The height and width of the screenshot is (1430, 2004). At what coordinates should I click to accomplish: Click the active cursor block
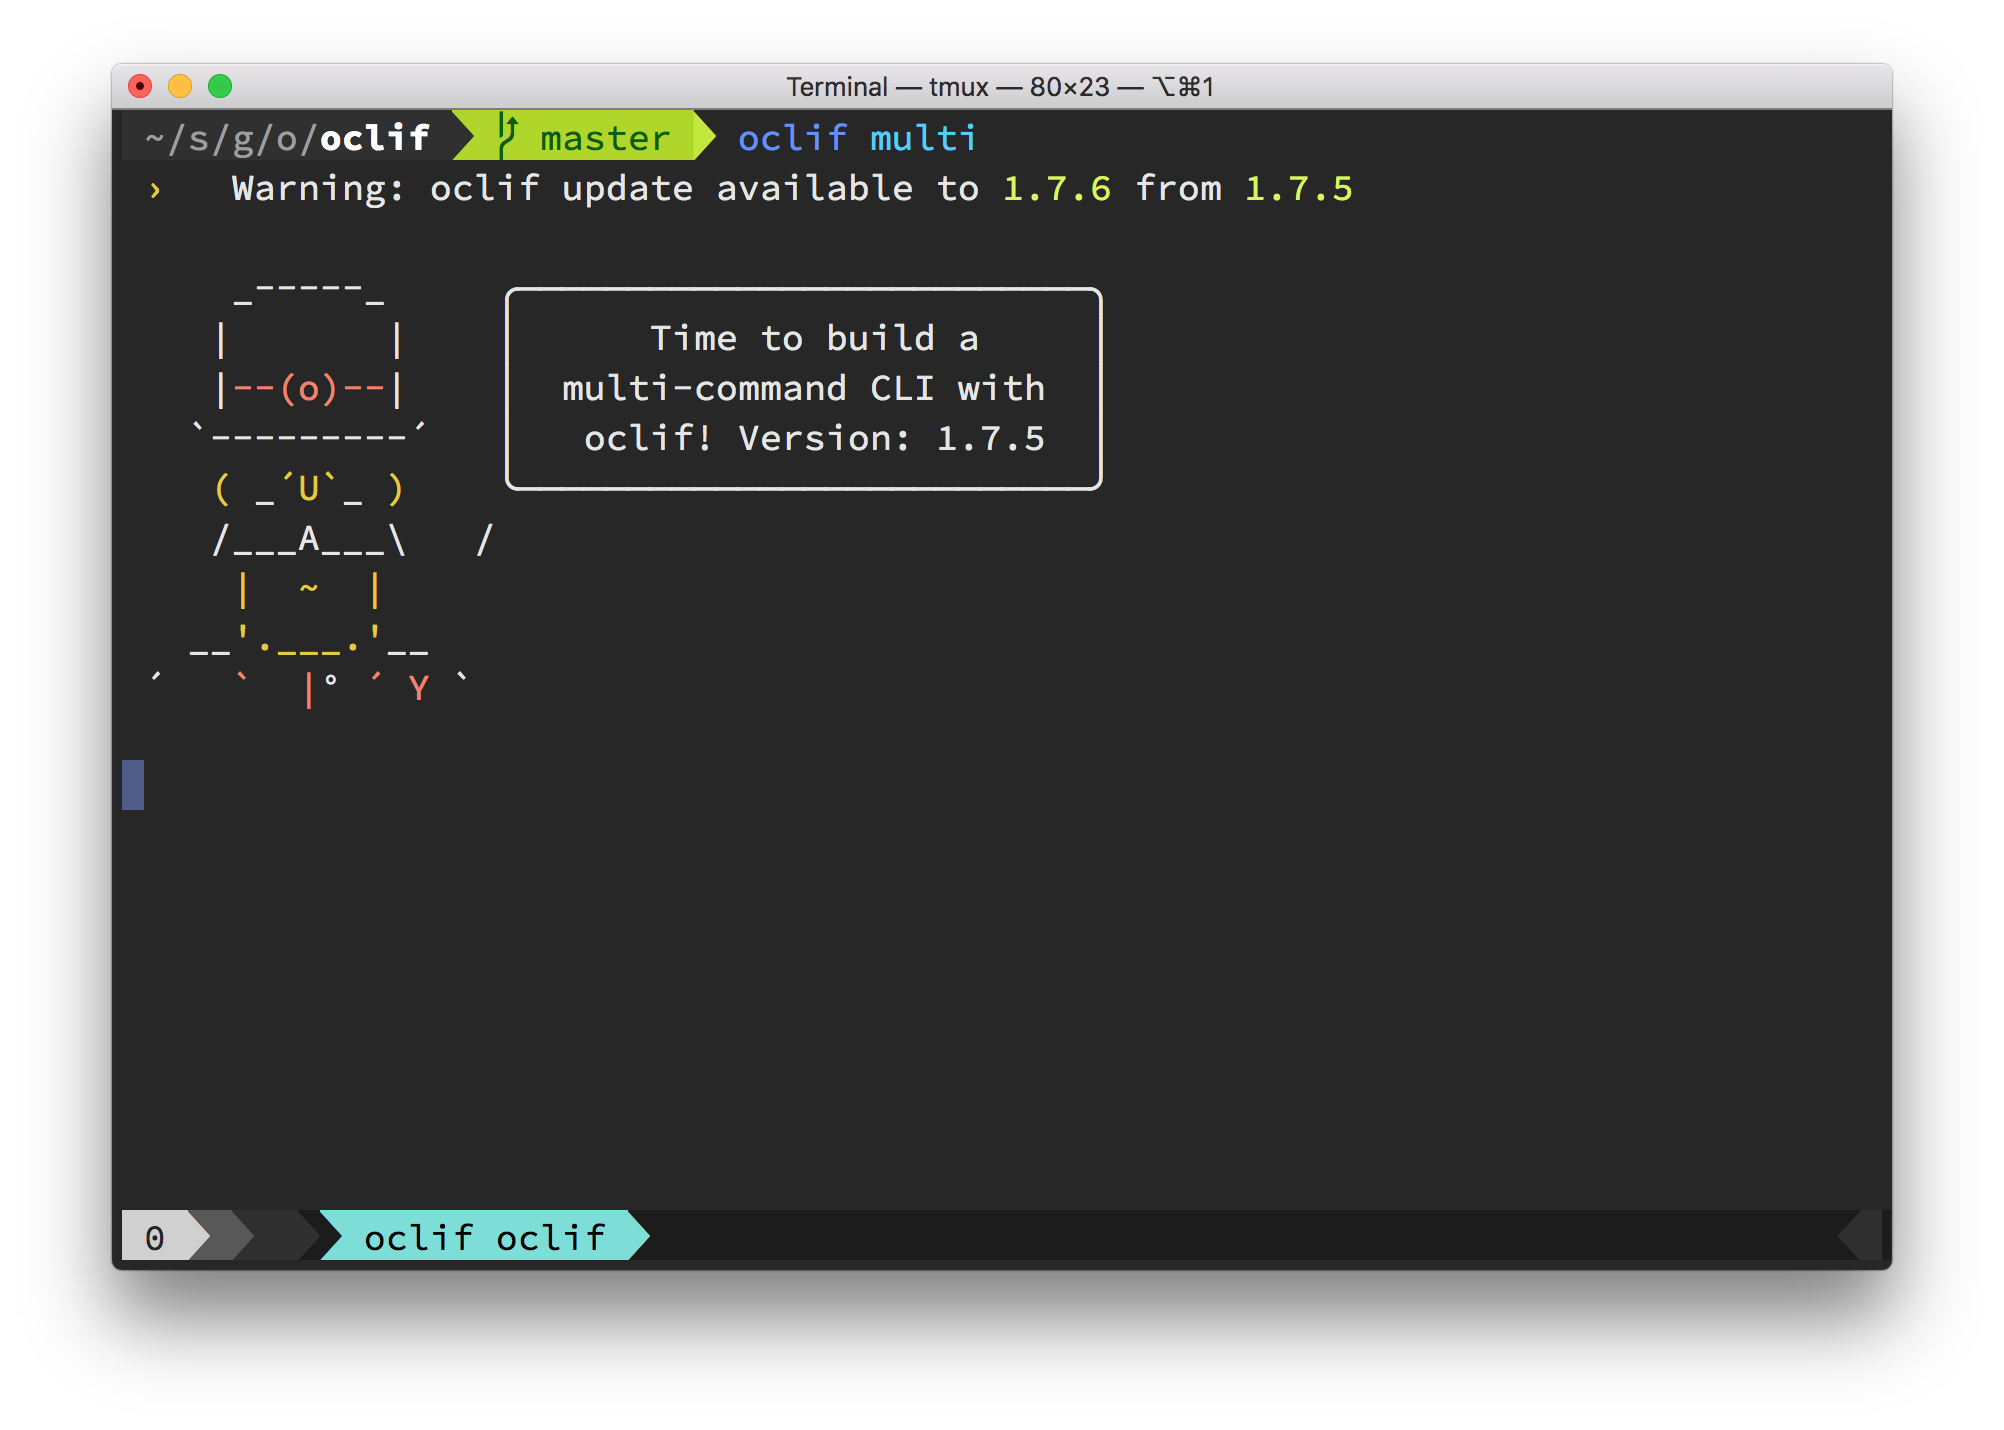point(131,787)
